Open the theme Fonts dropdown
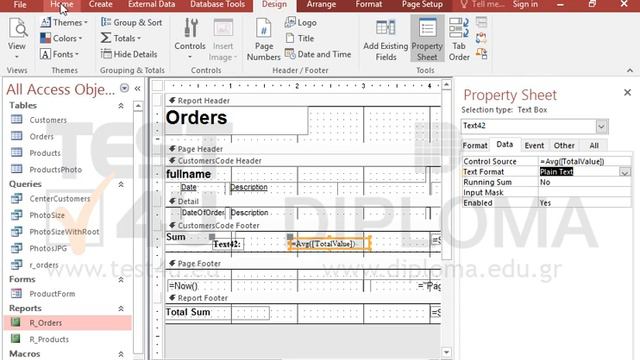 60,54
